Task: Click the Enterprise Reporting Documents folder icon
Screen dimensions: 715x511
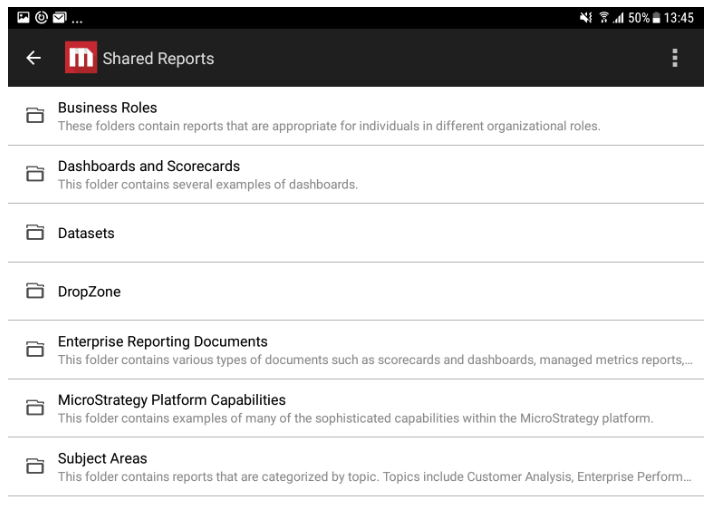Action: coord(35,349)
